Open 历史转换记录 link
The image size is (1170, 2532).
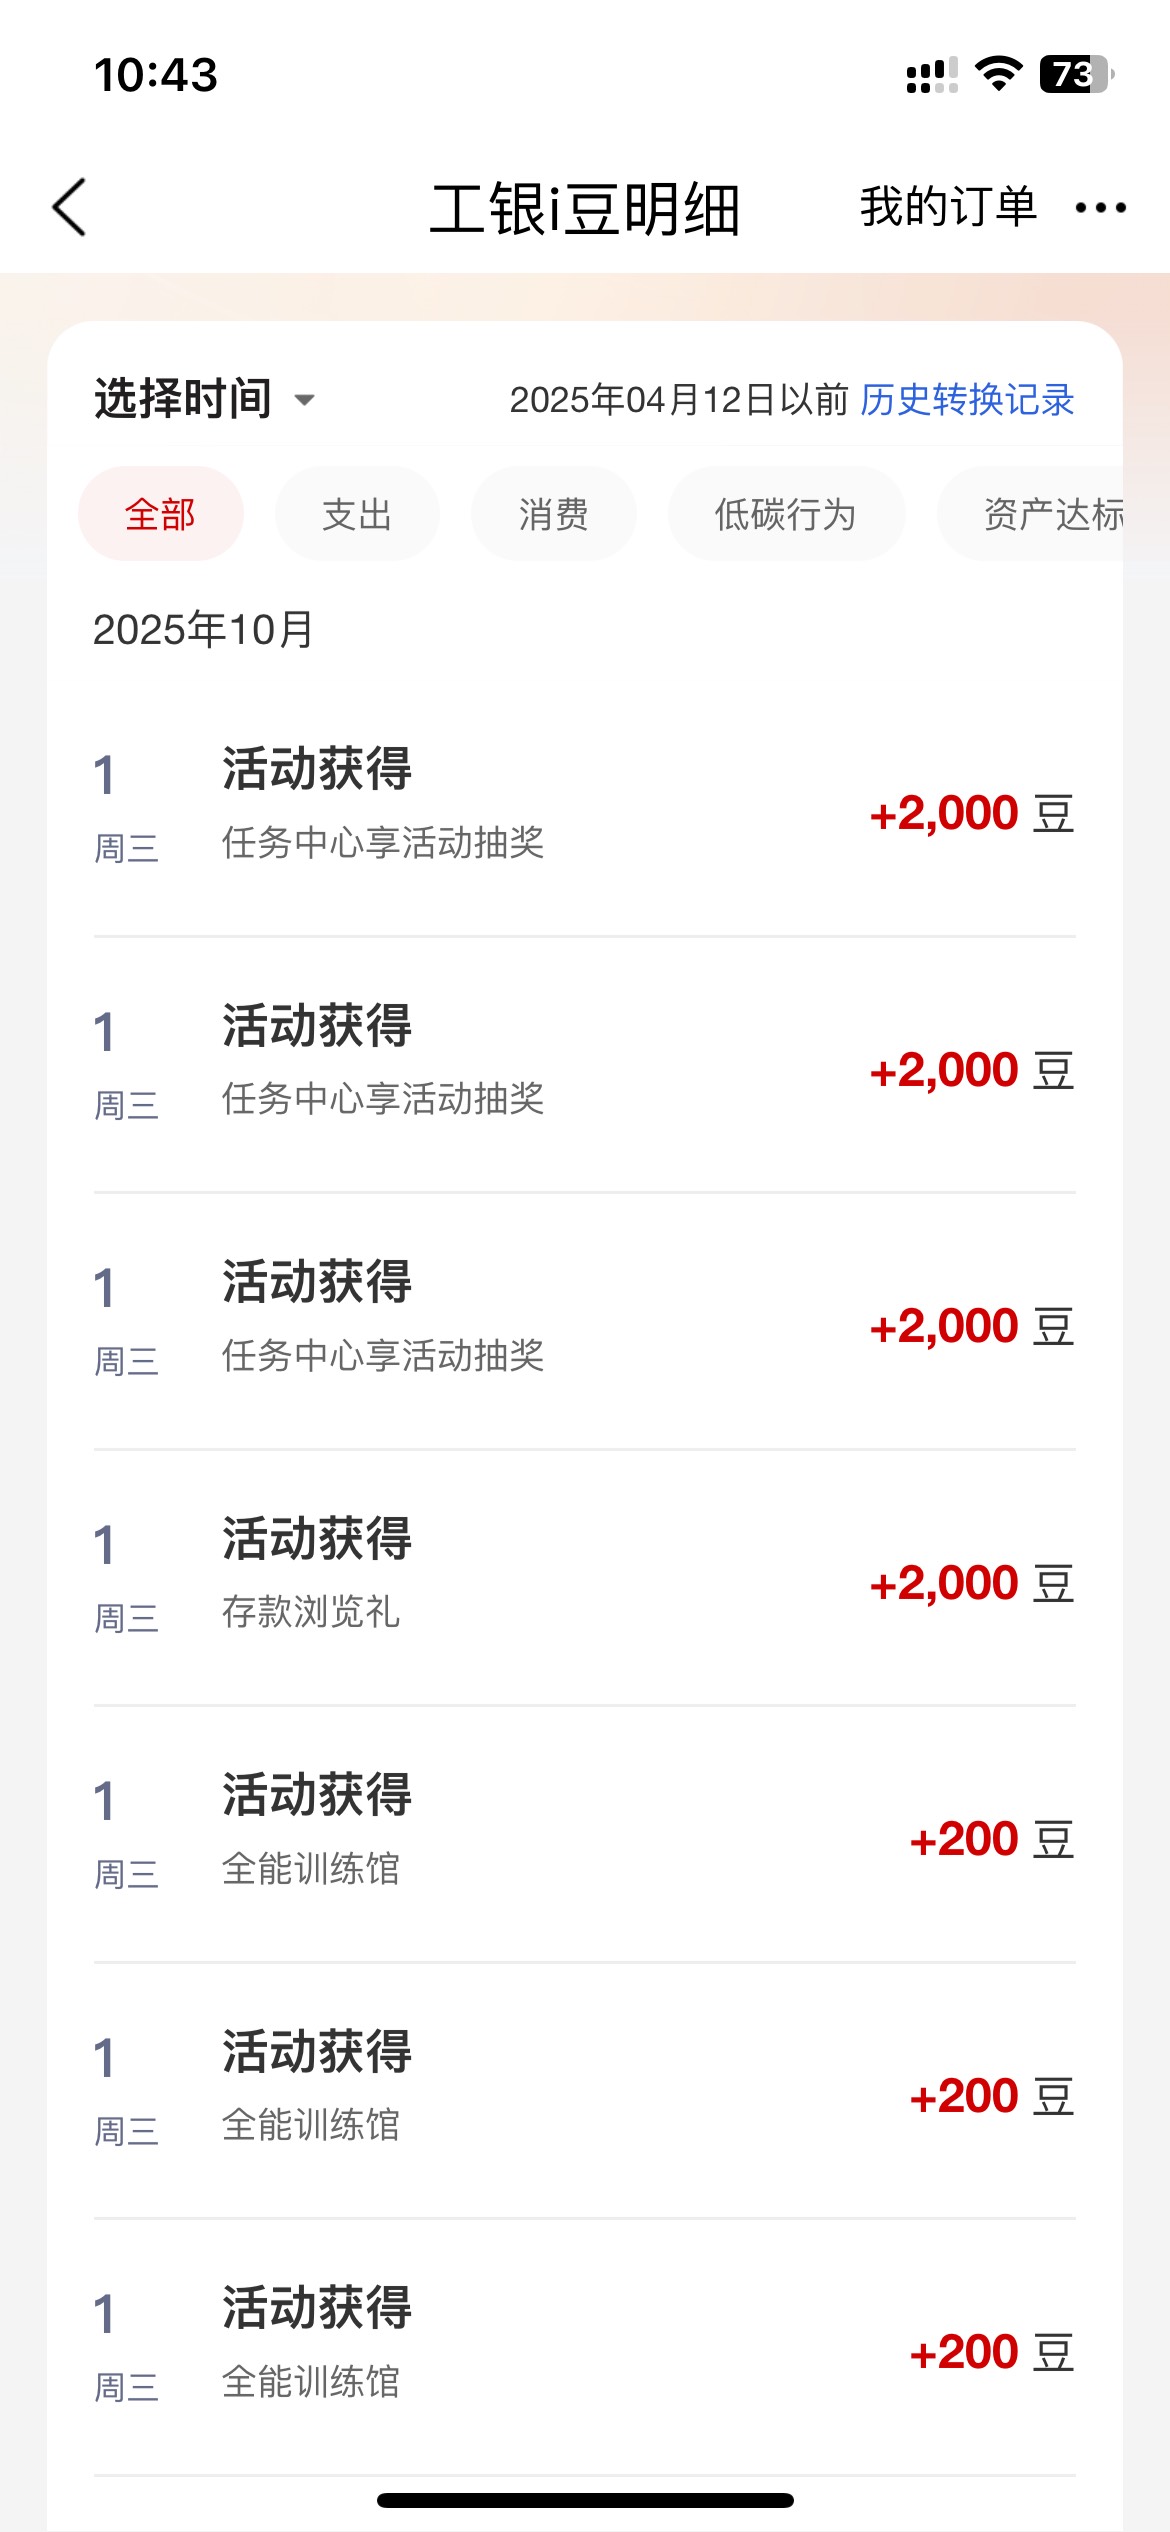tap(967, 400)
